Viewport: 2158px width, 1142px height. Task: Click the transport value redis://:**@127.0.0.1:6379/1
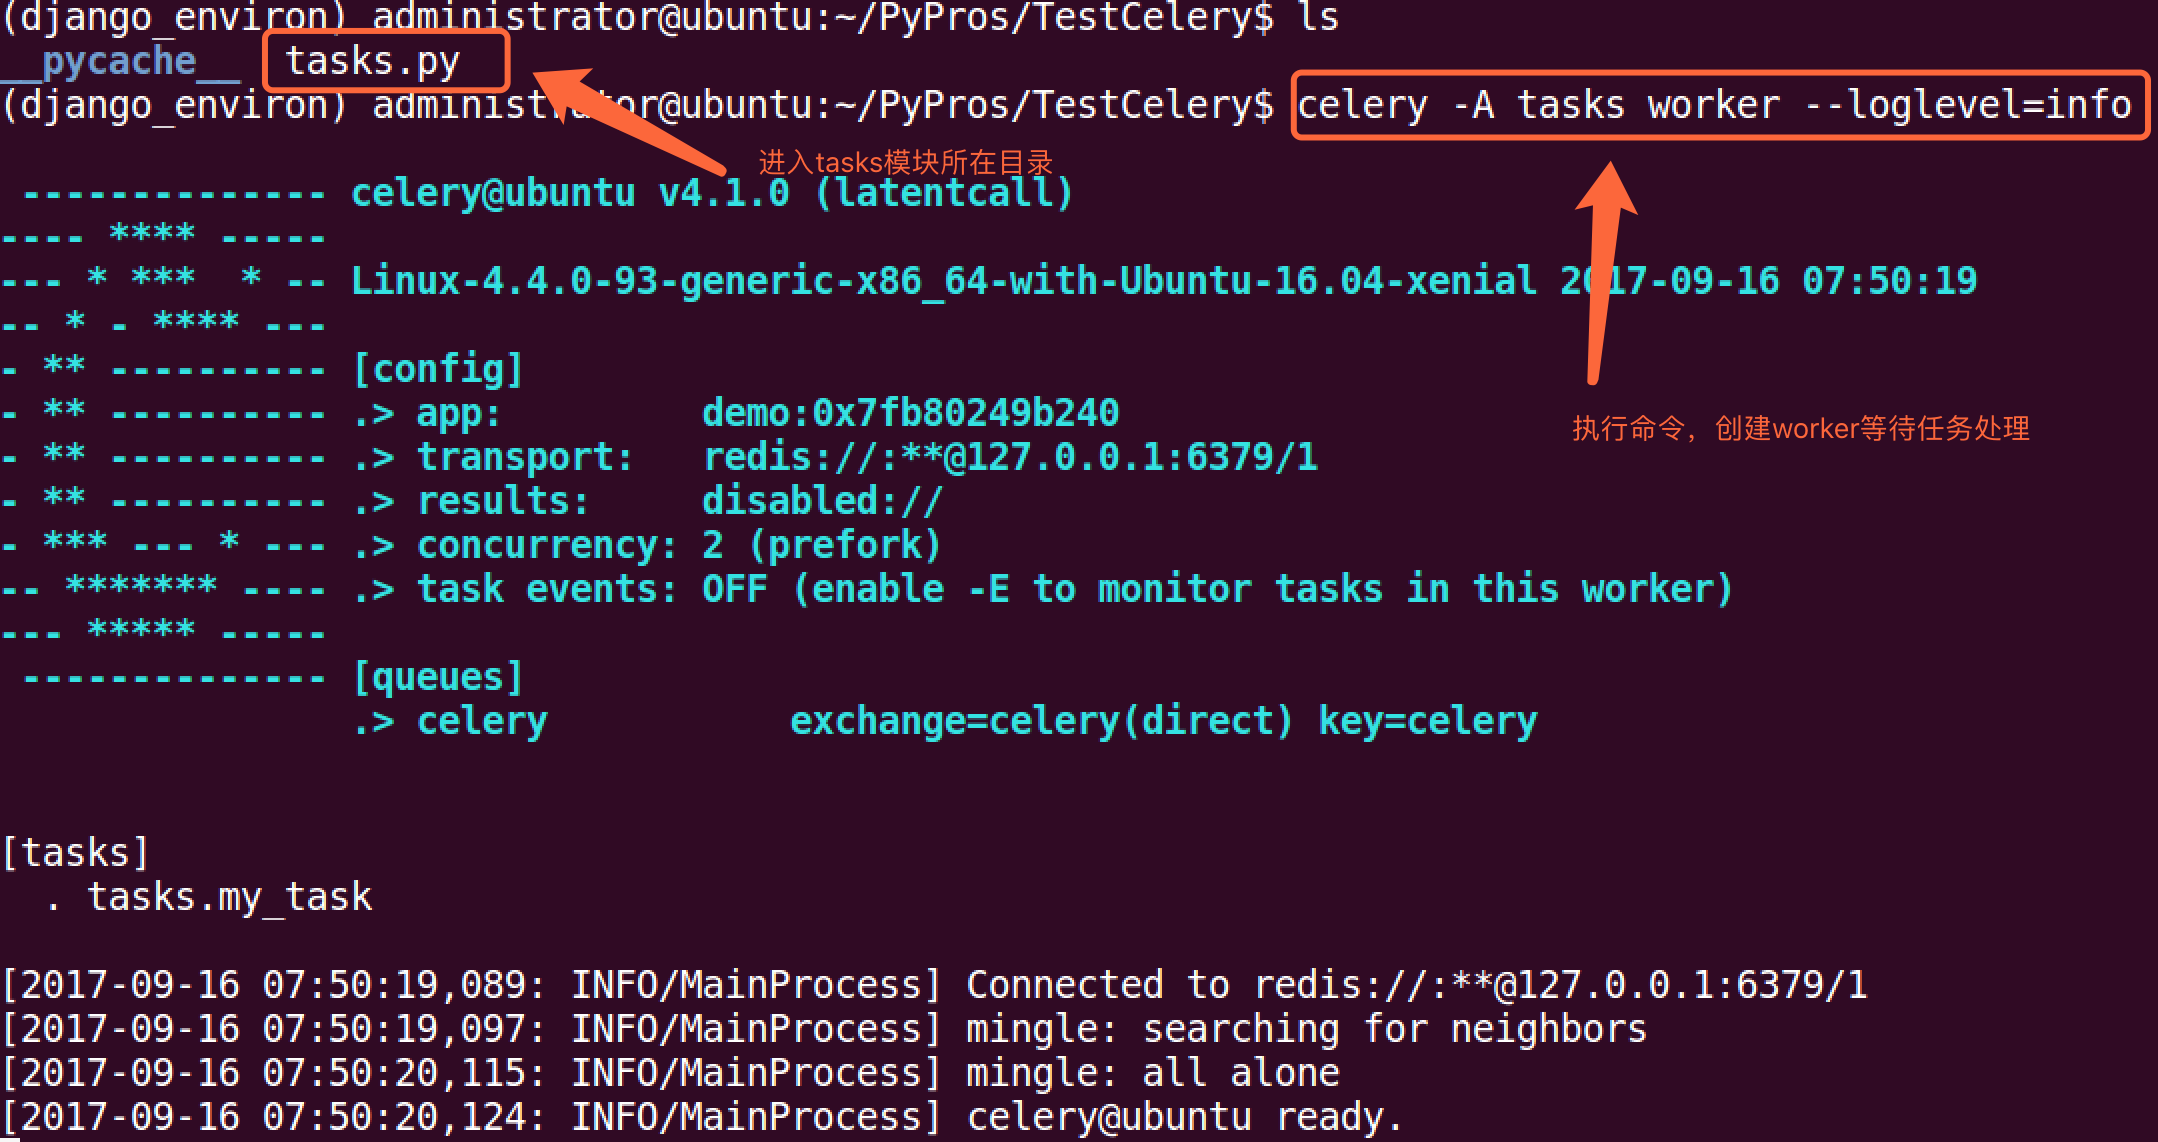pyautogui.click(x=1010, y=457)
